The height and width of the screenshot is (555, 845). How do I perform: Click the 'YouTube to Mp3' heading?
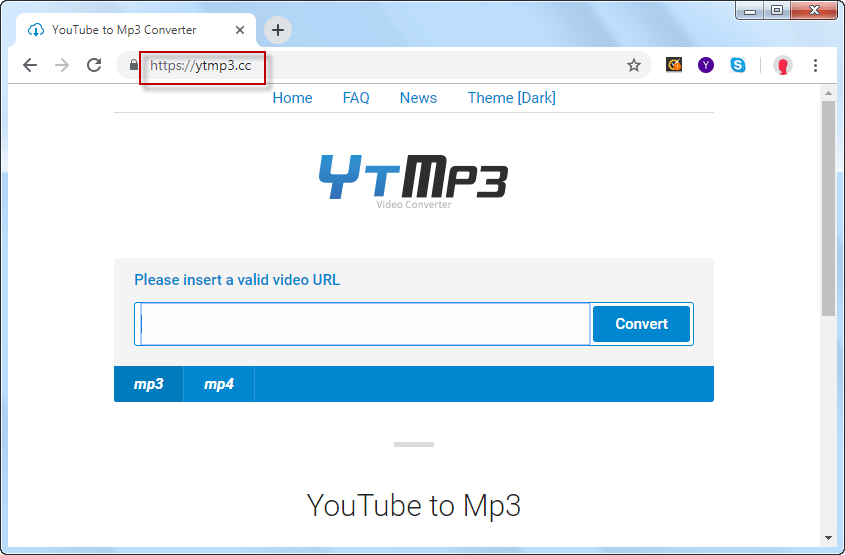[414, 505]
